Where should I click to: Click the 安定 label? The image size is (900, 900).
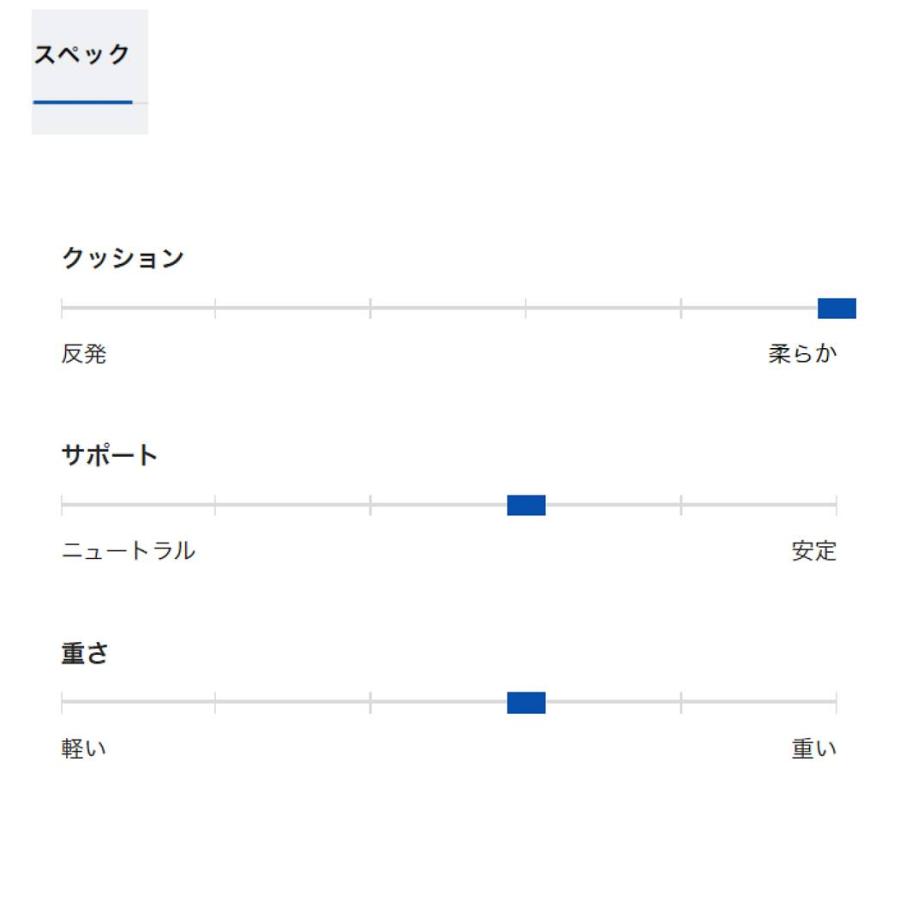point(814,551)
